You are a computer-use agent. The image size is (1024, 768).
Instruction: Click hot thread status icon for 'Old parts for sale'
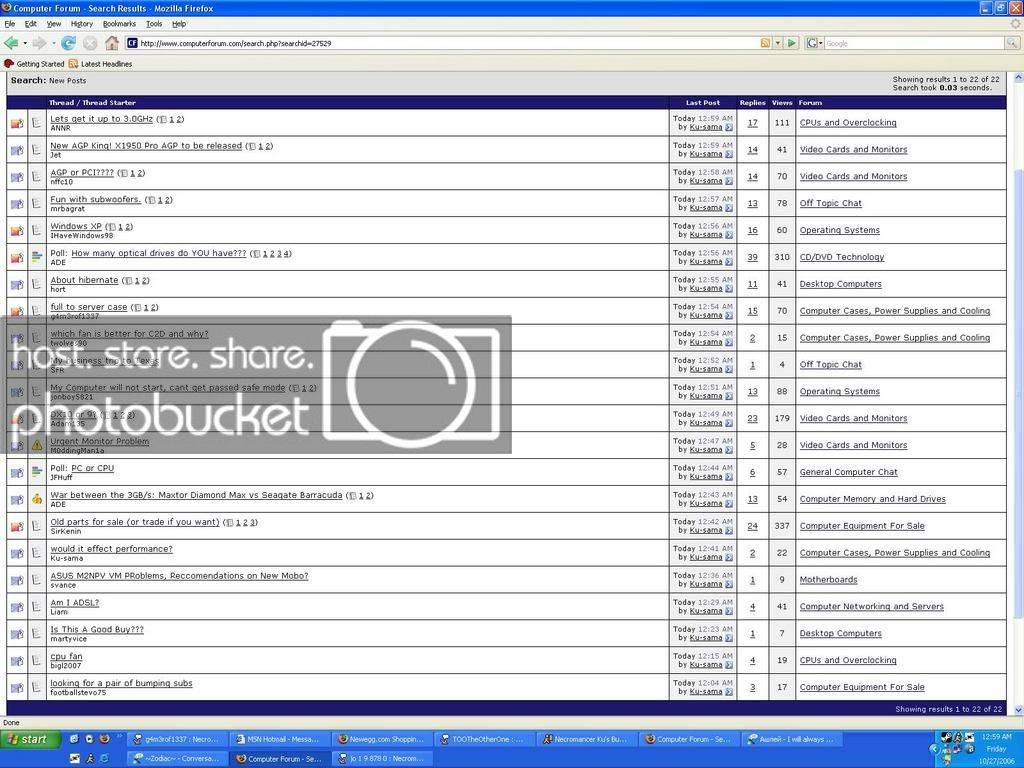tap(17, 526)
